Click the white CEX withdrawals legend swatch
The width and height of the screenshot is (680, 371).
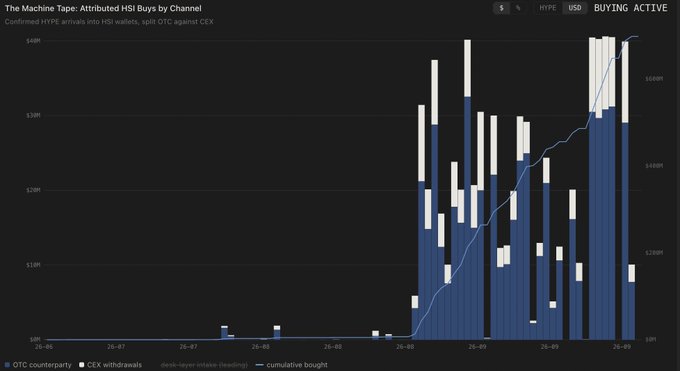[x=81, y=365]
